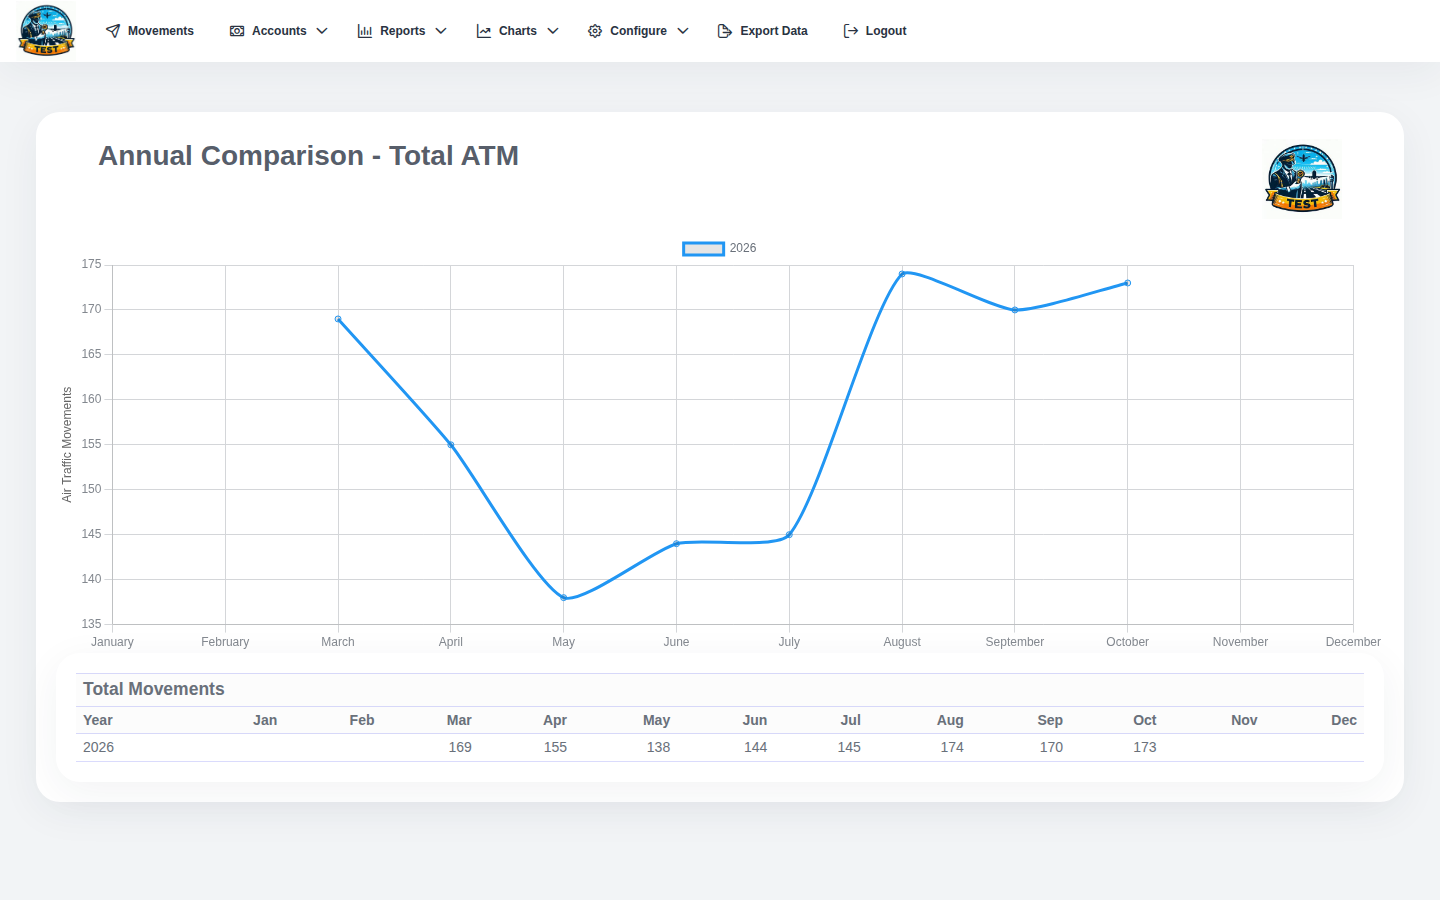This screenshot has height=900, width=1440.
Task: Click the TEST badge logo beside the chart title
Action: click(x=1302, y=177)
